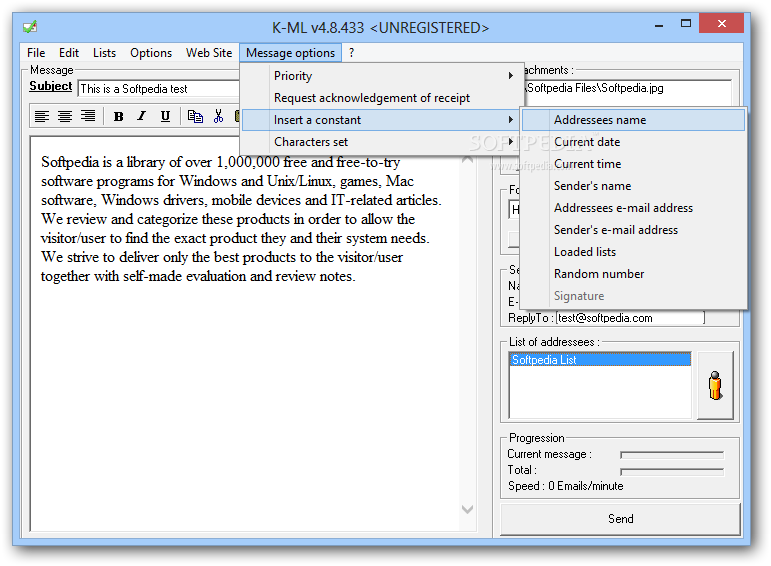Screen dimensions: 771x566
Task: Insert the Current time constant
Action: coord(633,164)
